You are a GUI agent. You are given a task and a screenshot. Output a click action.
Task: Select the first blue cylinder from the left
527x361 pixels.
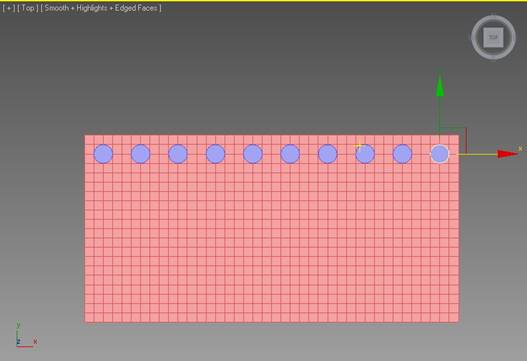pyautogui.click(x=103, y=154)
